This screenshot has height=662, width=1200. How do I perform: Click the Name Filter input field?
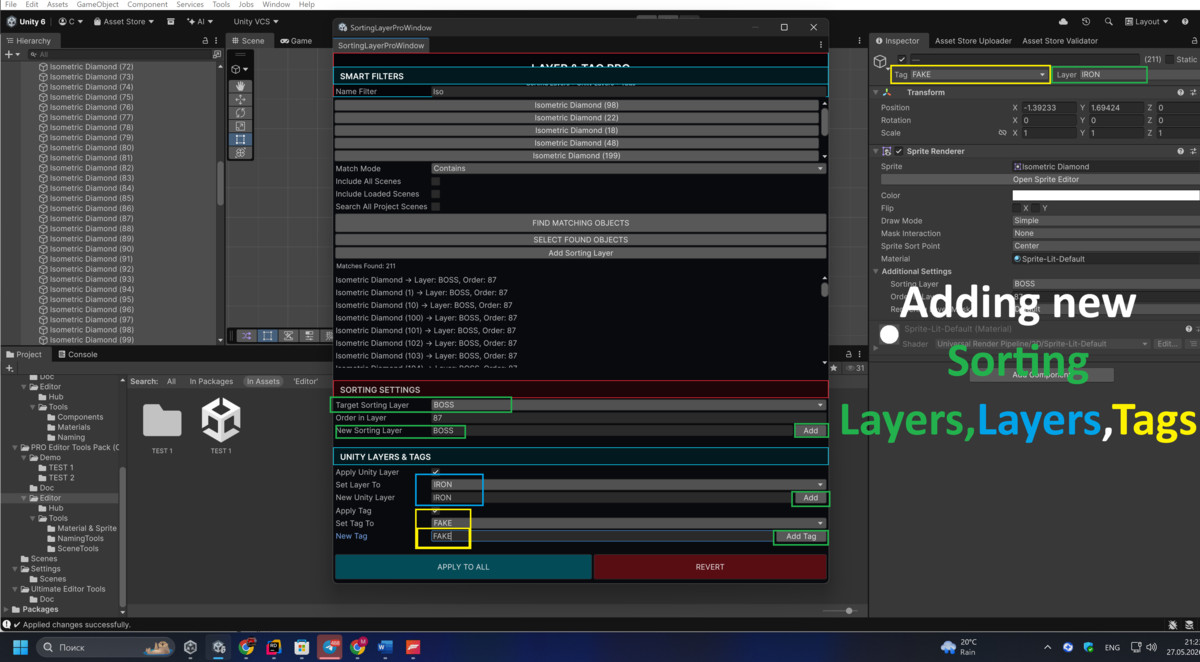point(628,91)
